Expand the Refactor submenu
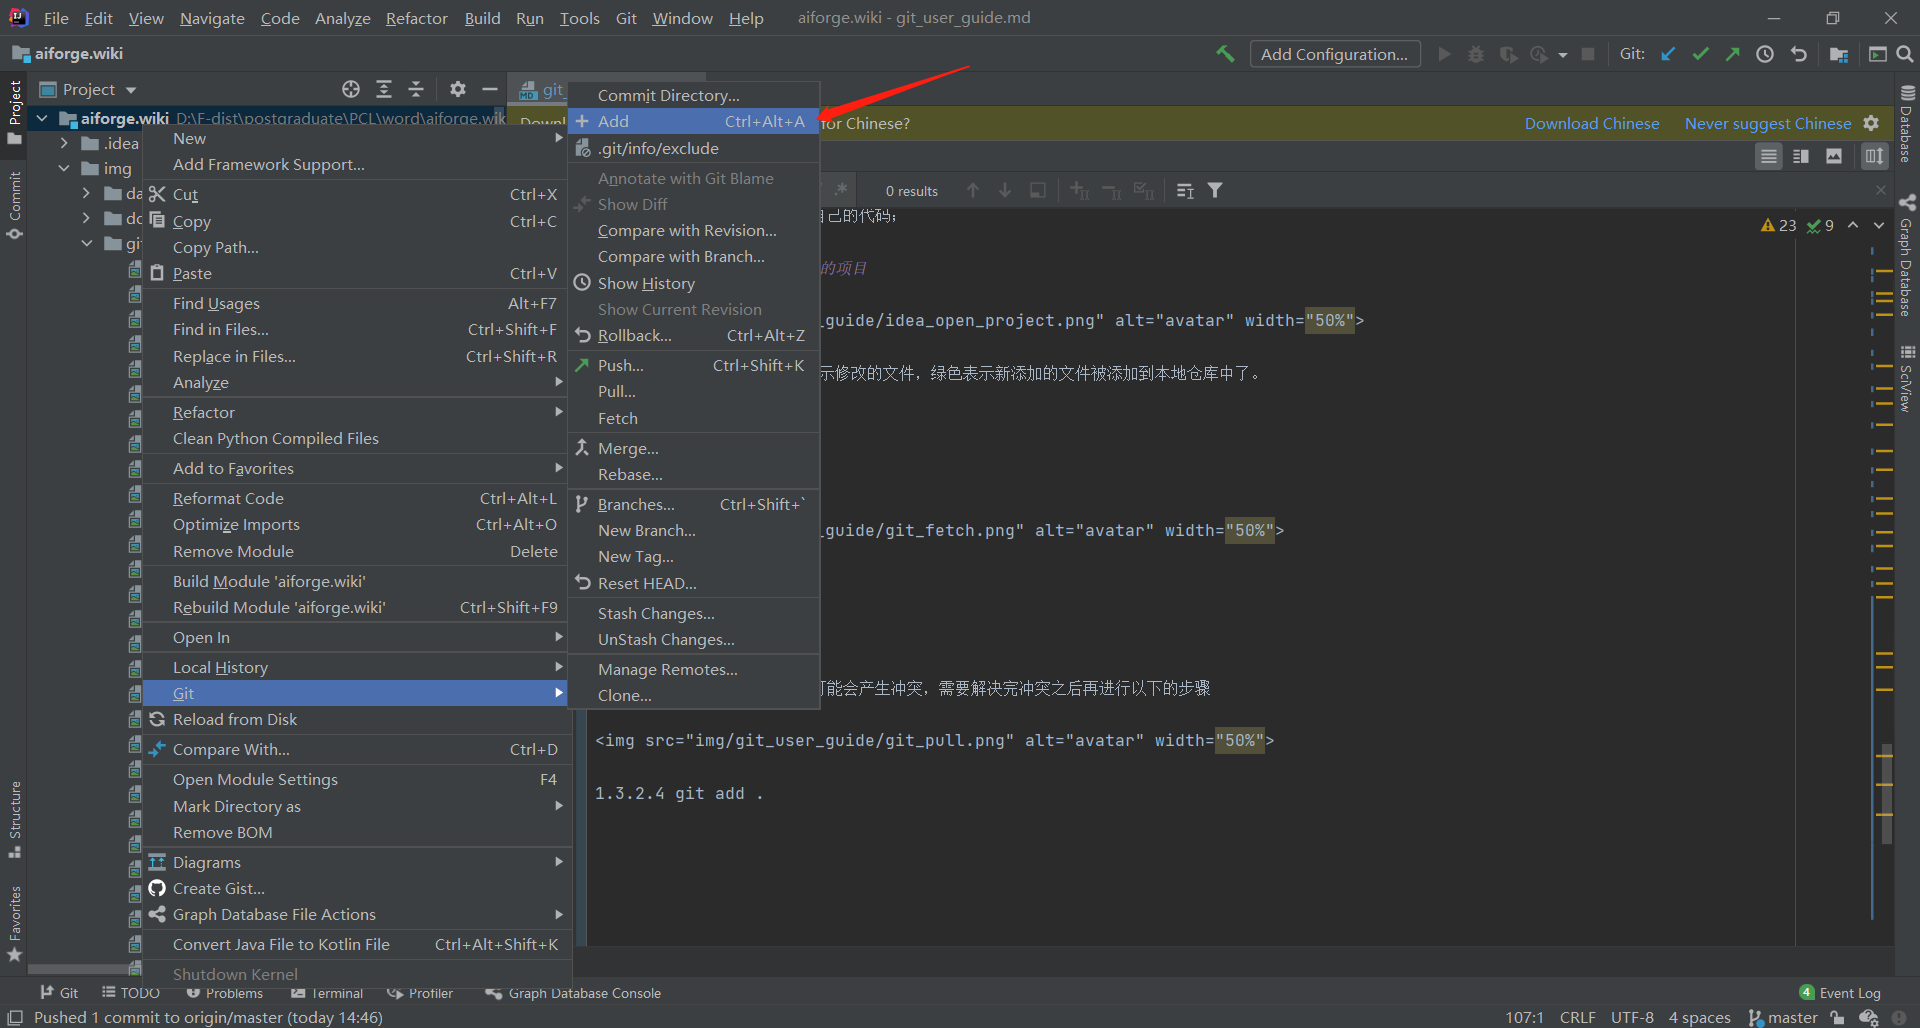Viewport: 1920px width, 1028px height. (x=356, y=412)
